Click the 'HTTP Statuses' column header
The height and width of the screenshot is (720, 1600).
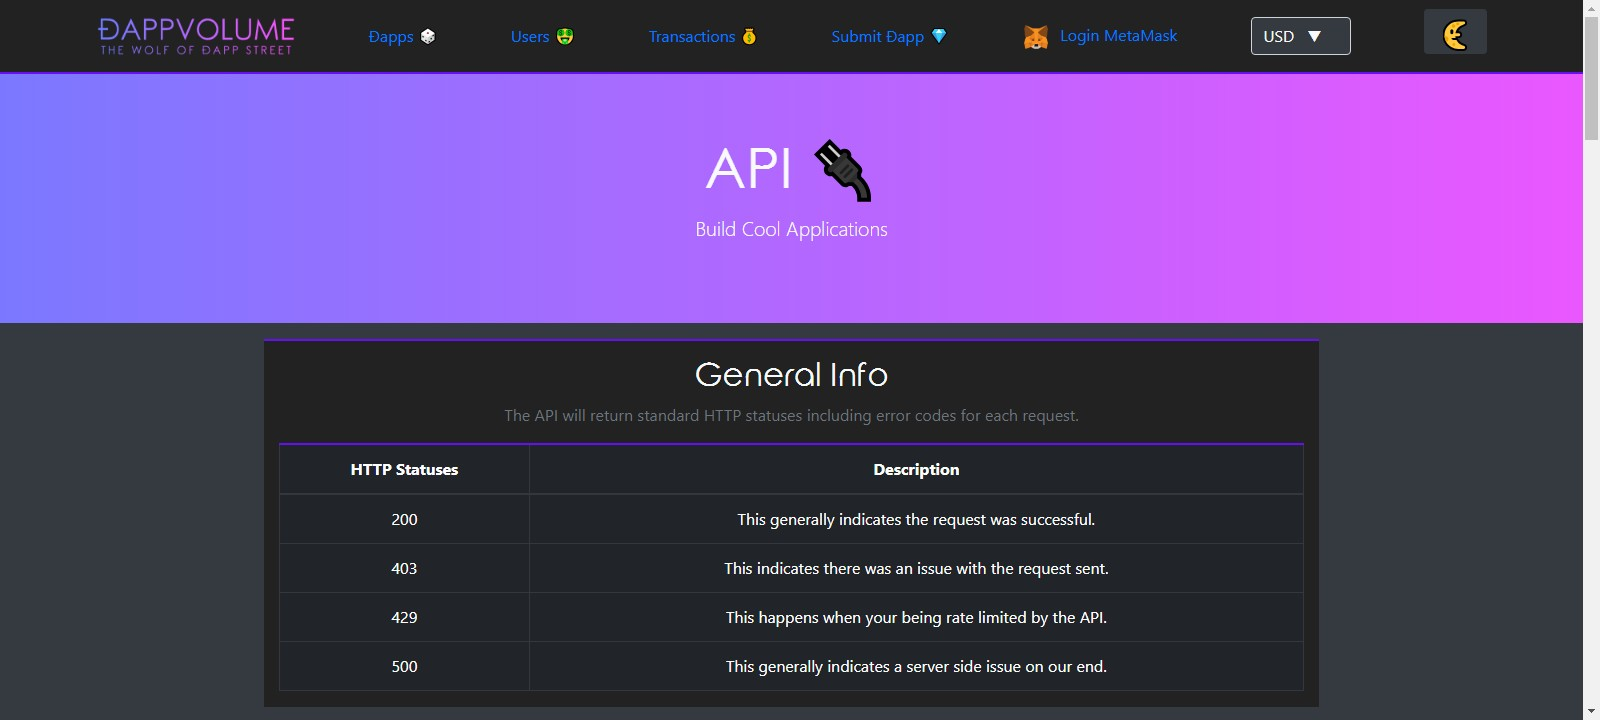404,469
